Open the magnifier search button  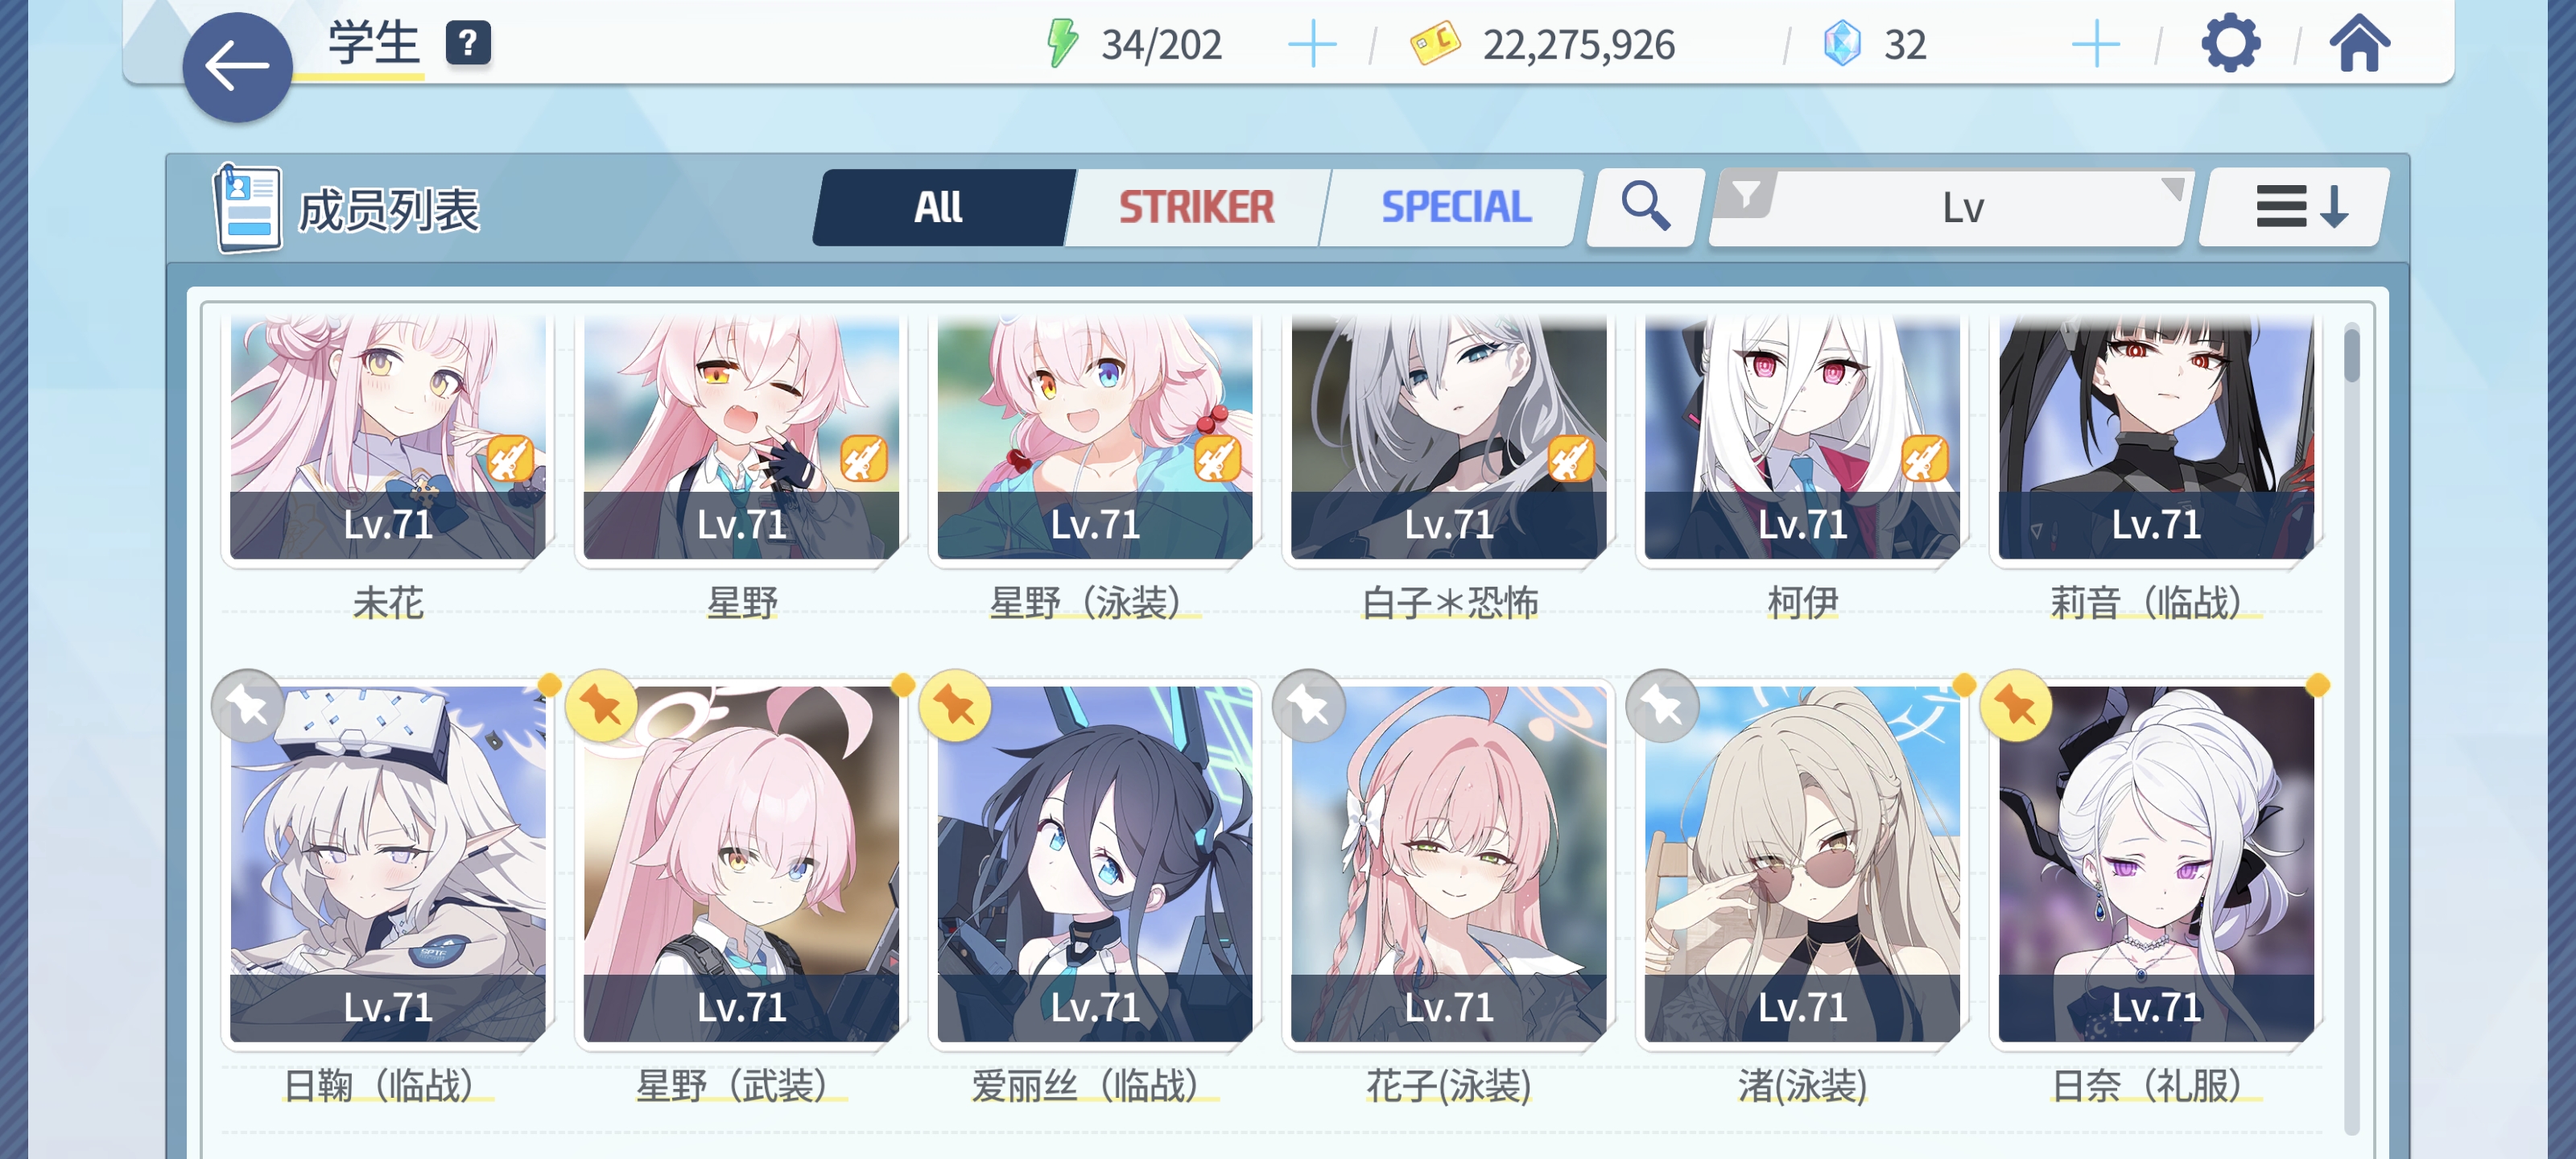point(1645,207)
